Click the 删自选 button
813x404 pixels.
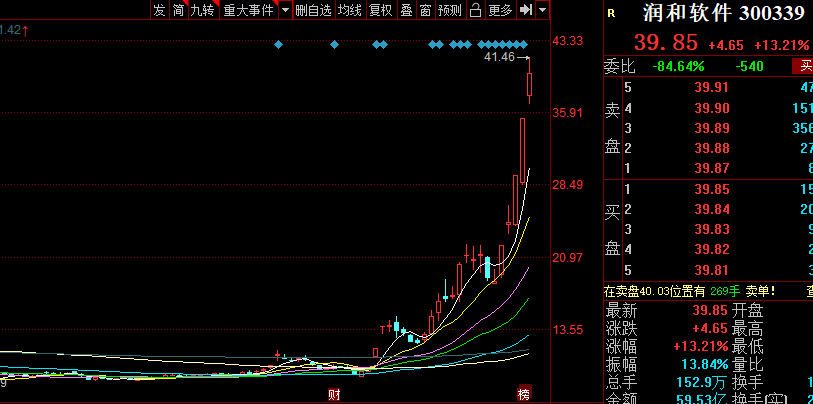[x=313, y=10]
